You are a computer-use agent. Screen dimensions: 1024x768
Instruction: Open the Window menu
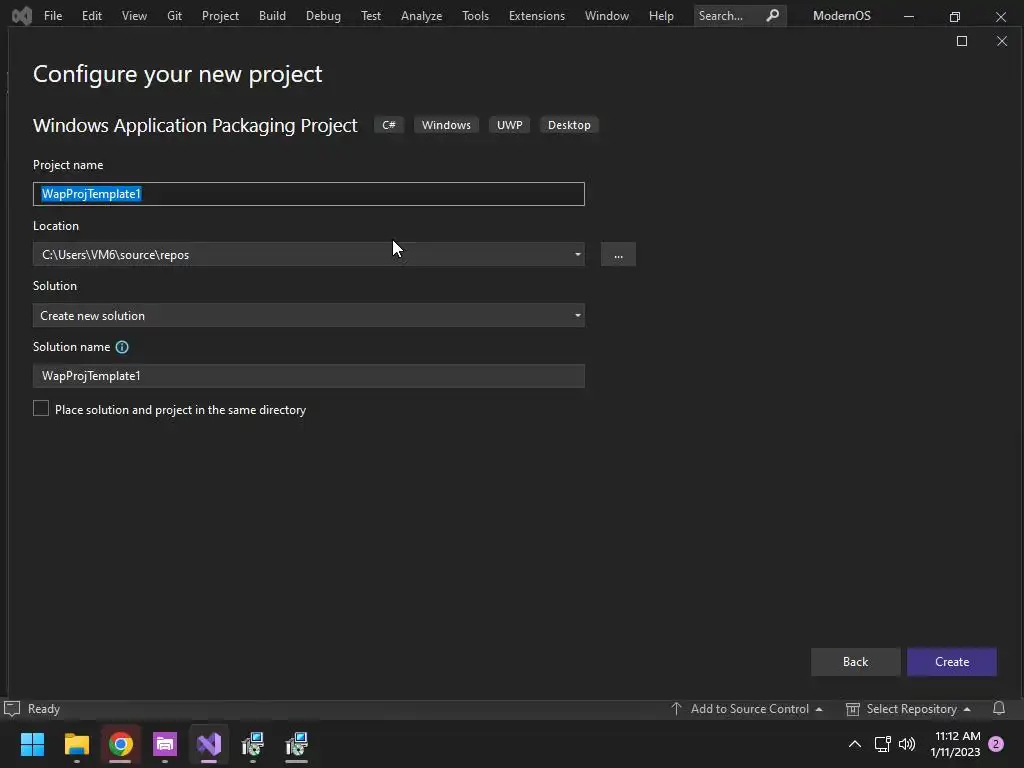pos(607,16)
